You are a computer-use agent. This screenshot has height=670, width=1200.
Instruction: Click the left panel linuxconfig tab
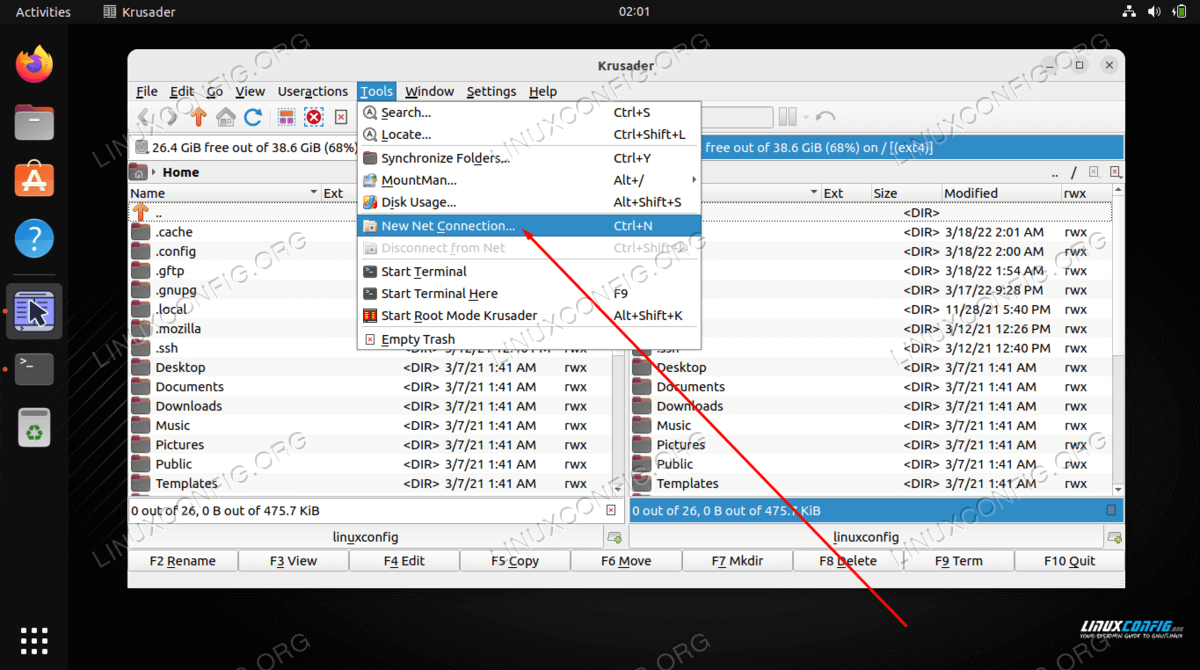click(366, 537)
